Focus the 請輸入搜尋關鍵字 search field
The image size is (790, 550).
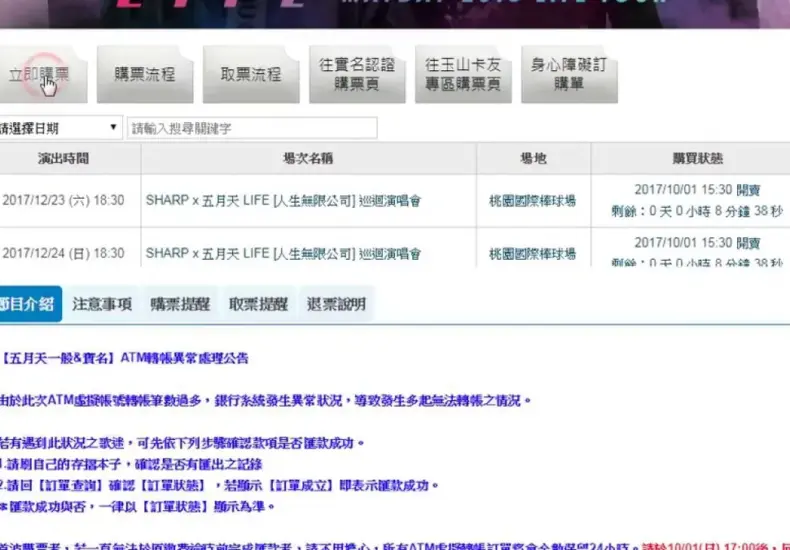tap(252, 128)
